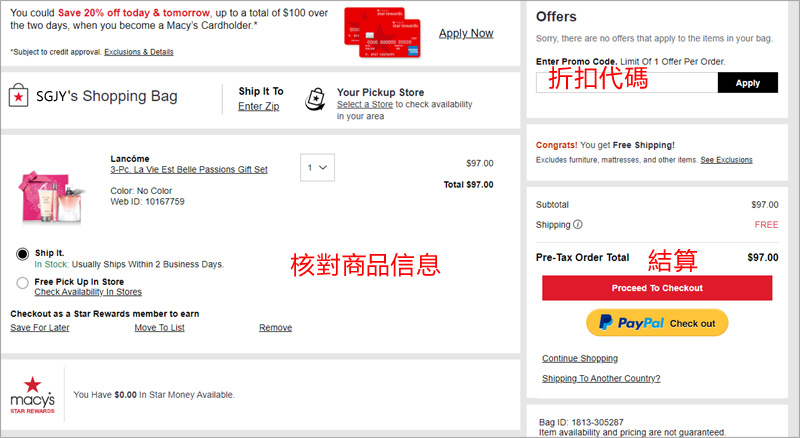Remove the item from the bag
Screen dimensions: 800x438
(275, 327)
